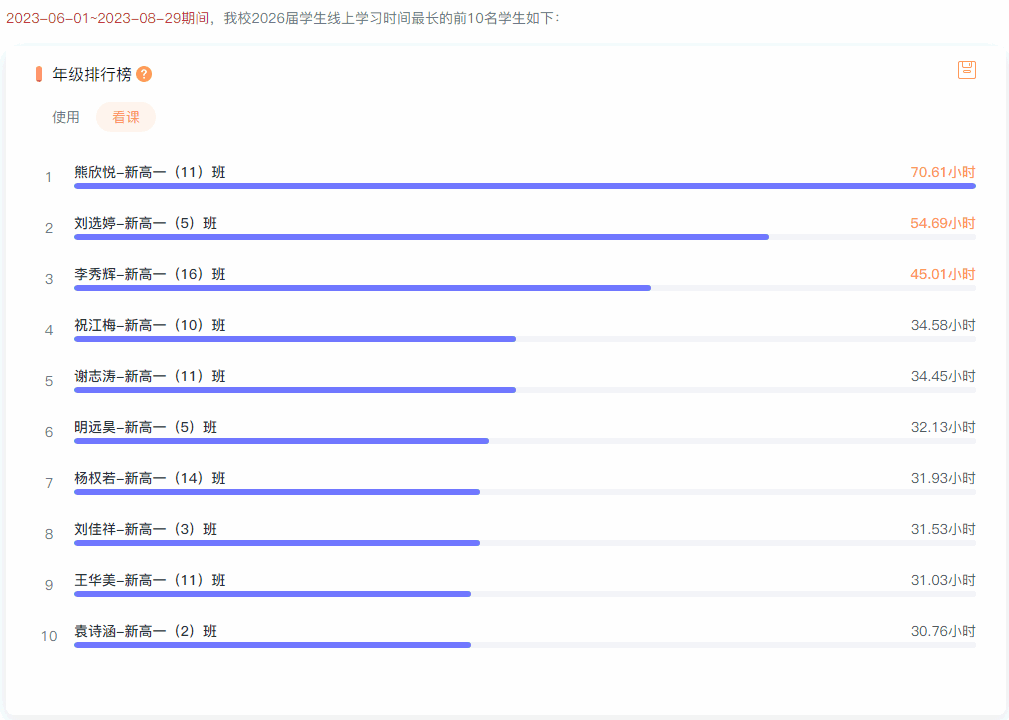Click the 31.93小时 value

tap(943, 478)
